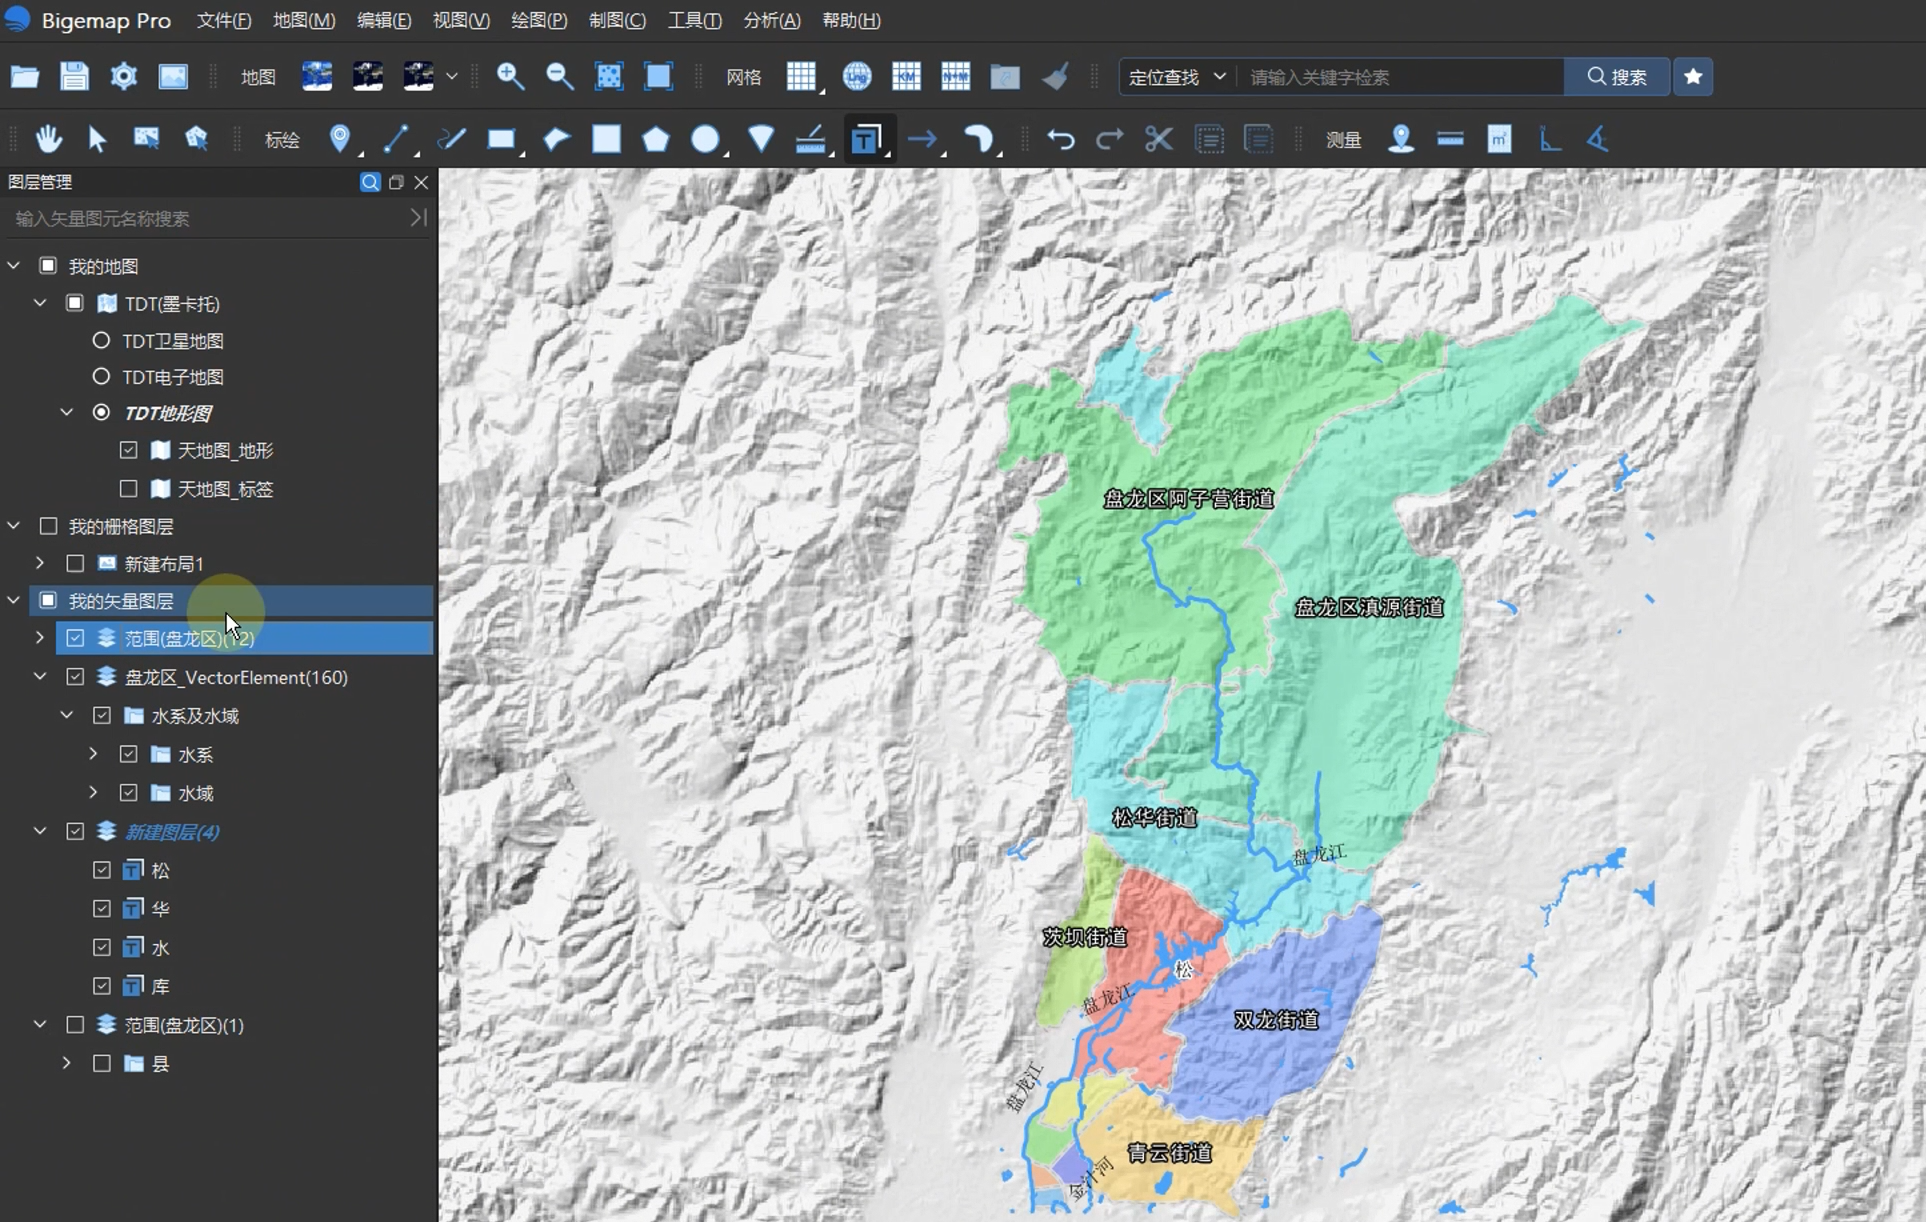The image size is (1926, 1222).
Task: Select TDT卫星地图 radio button
Action: pos(101,340)
